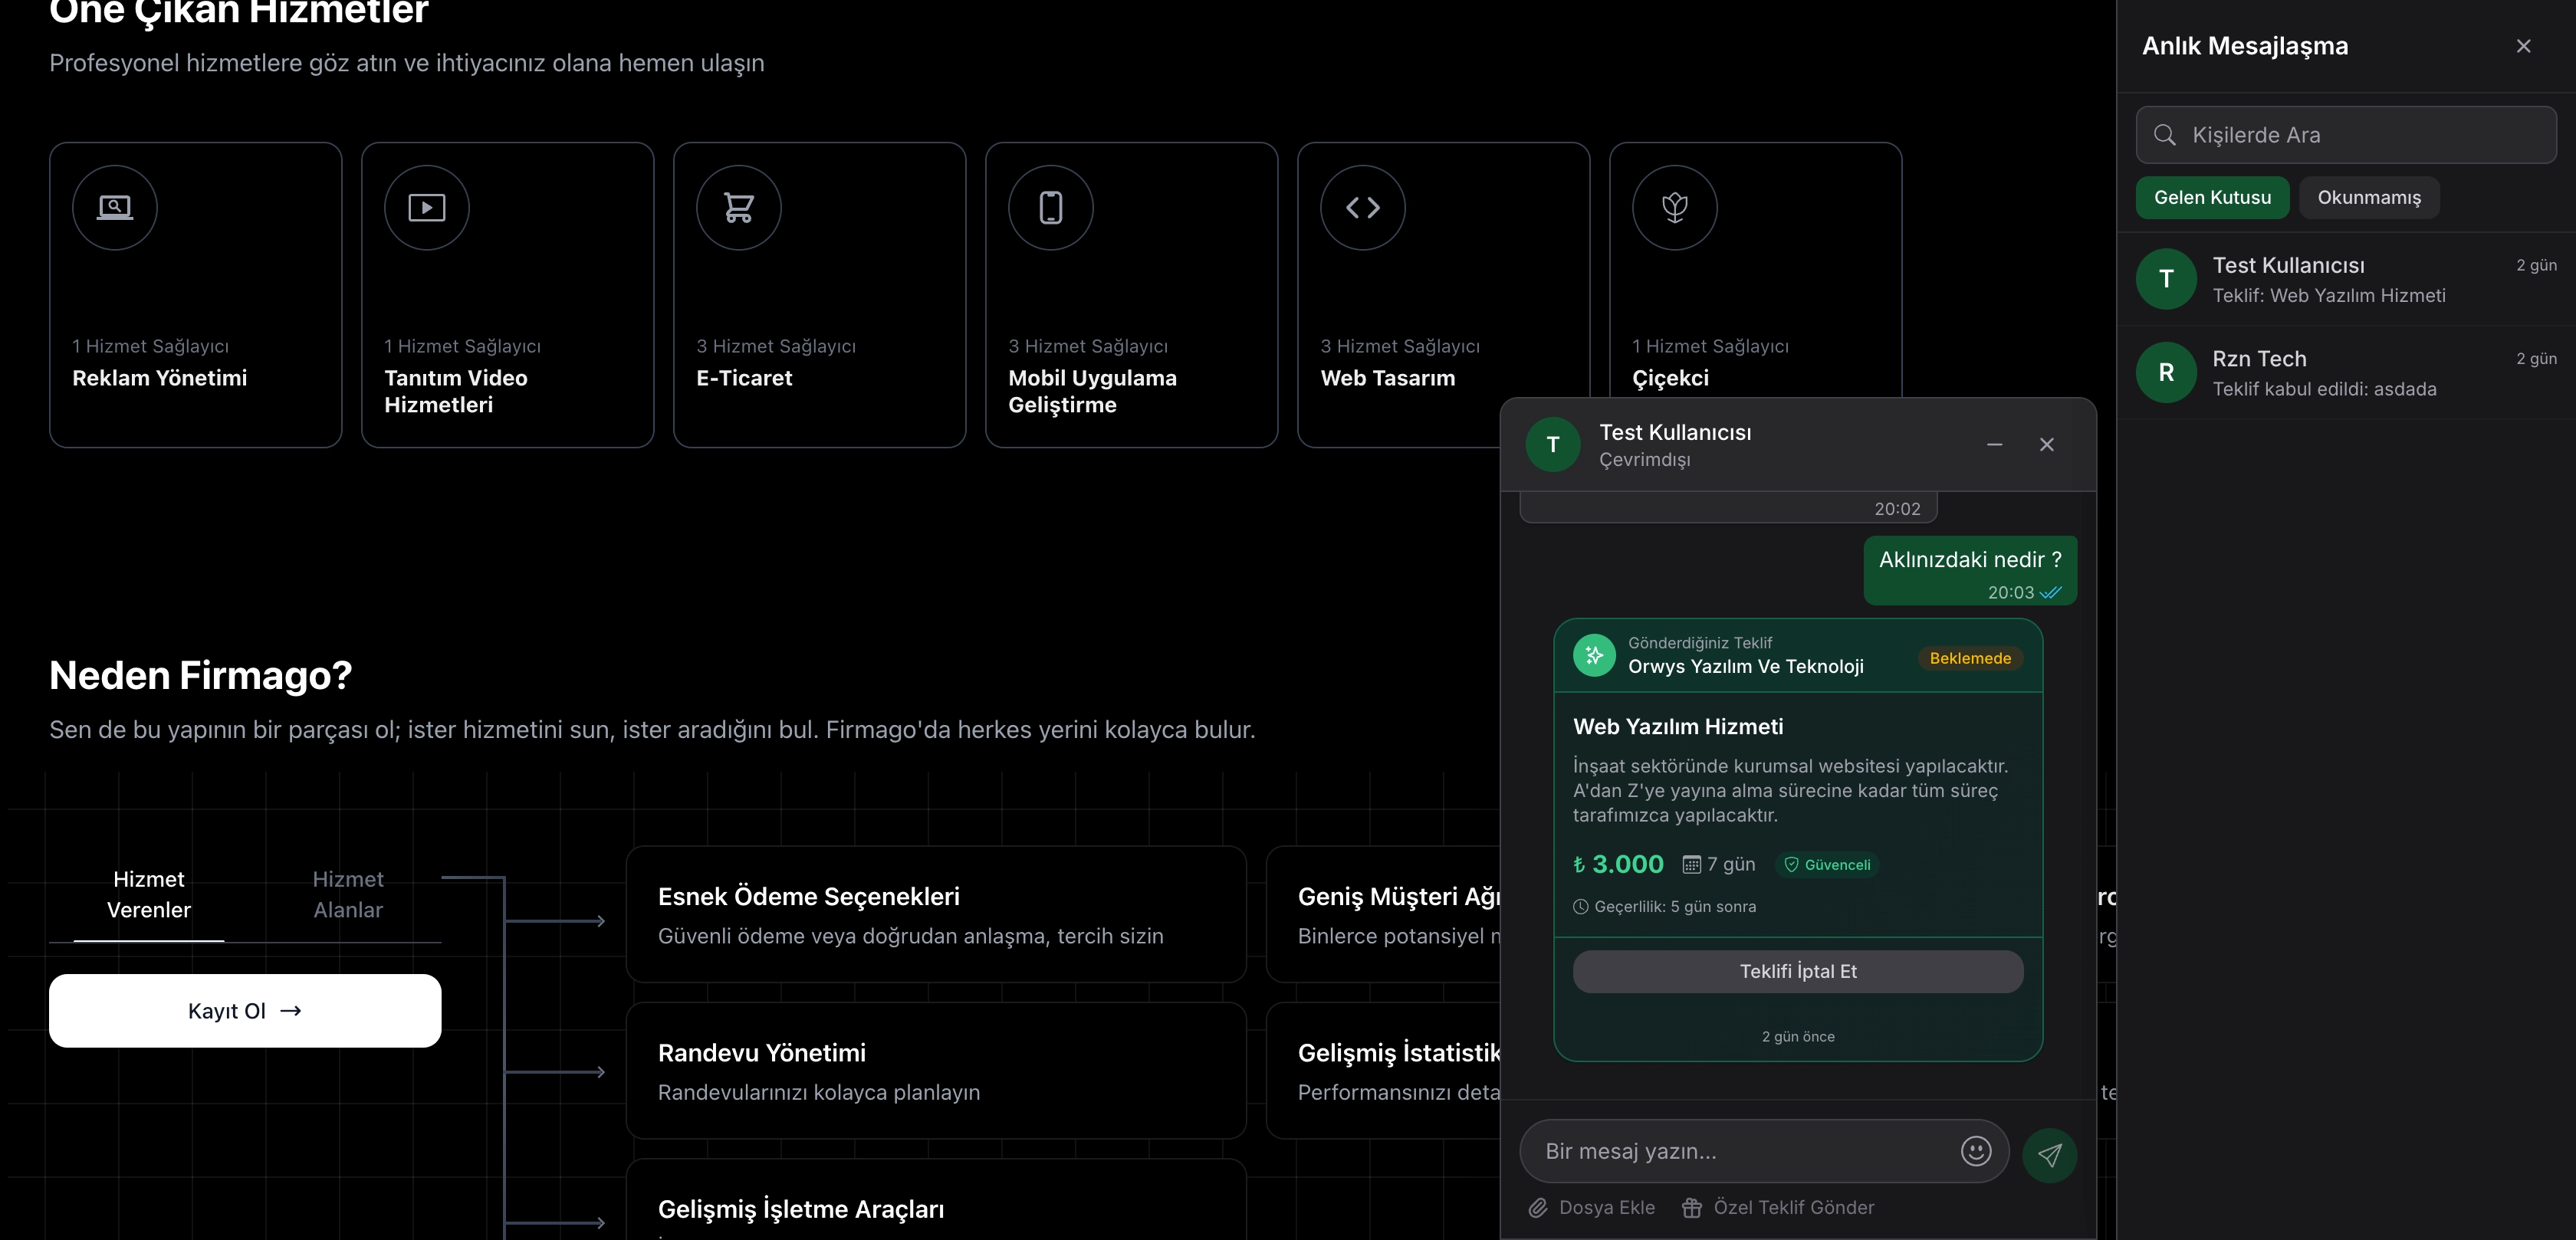The height and width of the screenshot is (1240, 2576).
Task: Select the Hizmet Verenler tab
Action: 148,894
